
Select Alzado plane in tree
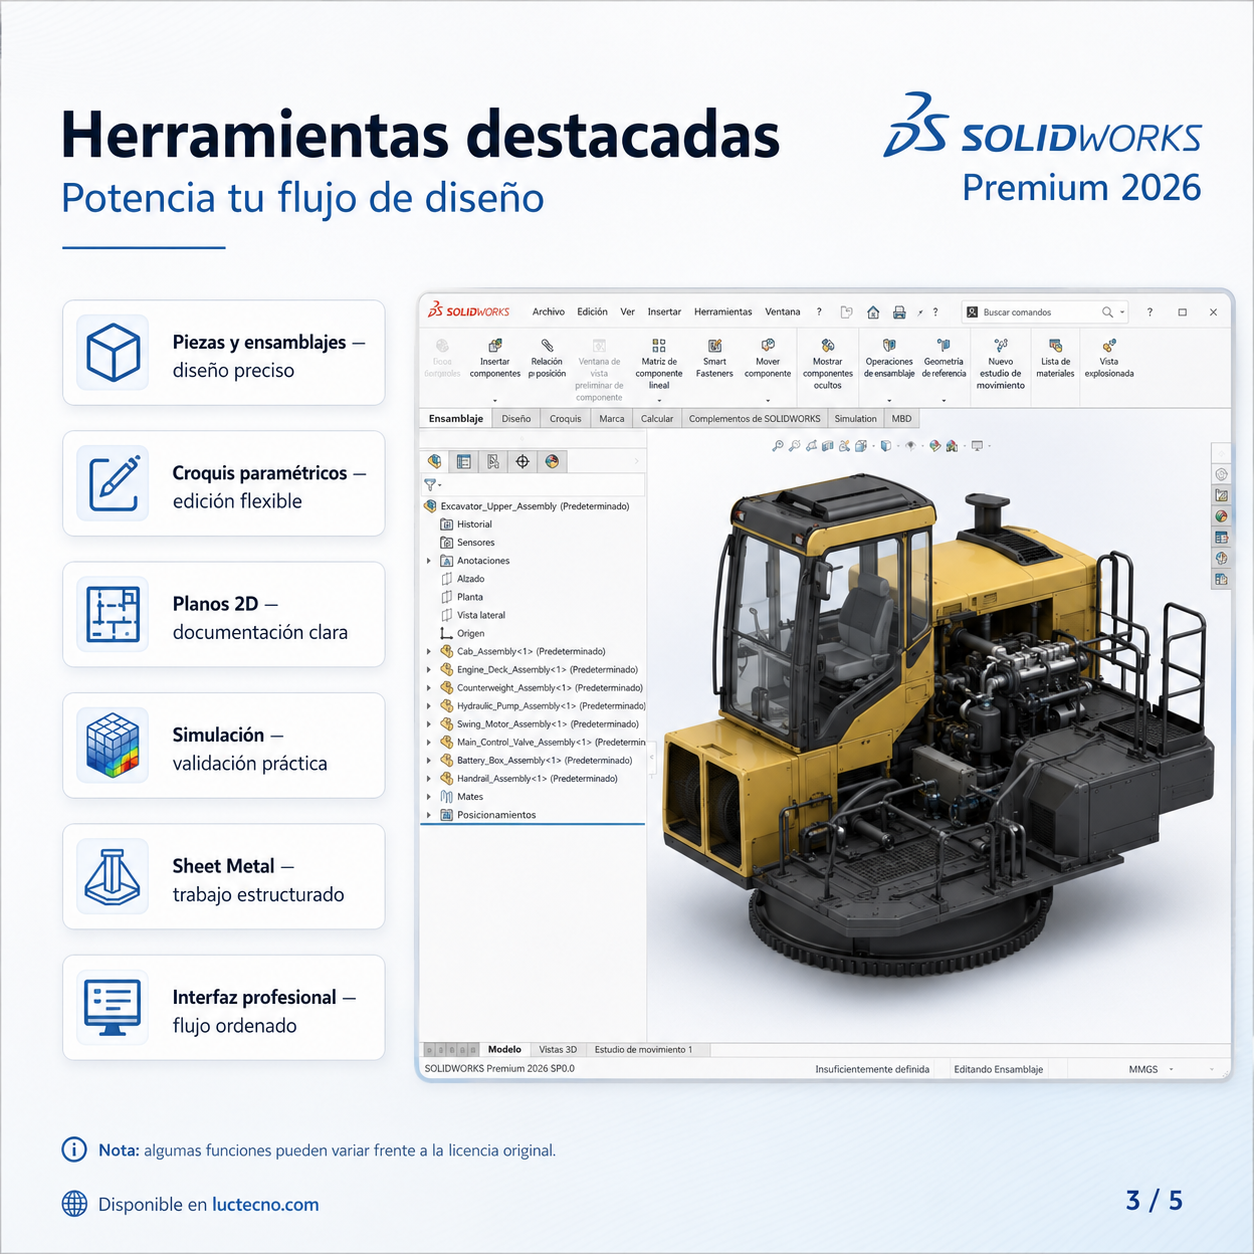pyautogui.click(x=462, y=579)
